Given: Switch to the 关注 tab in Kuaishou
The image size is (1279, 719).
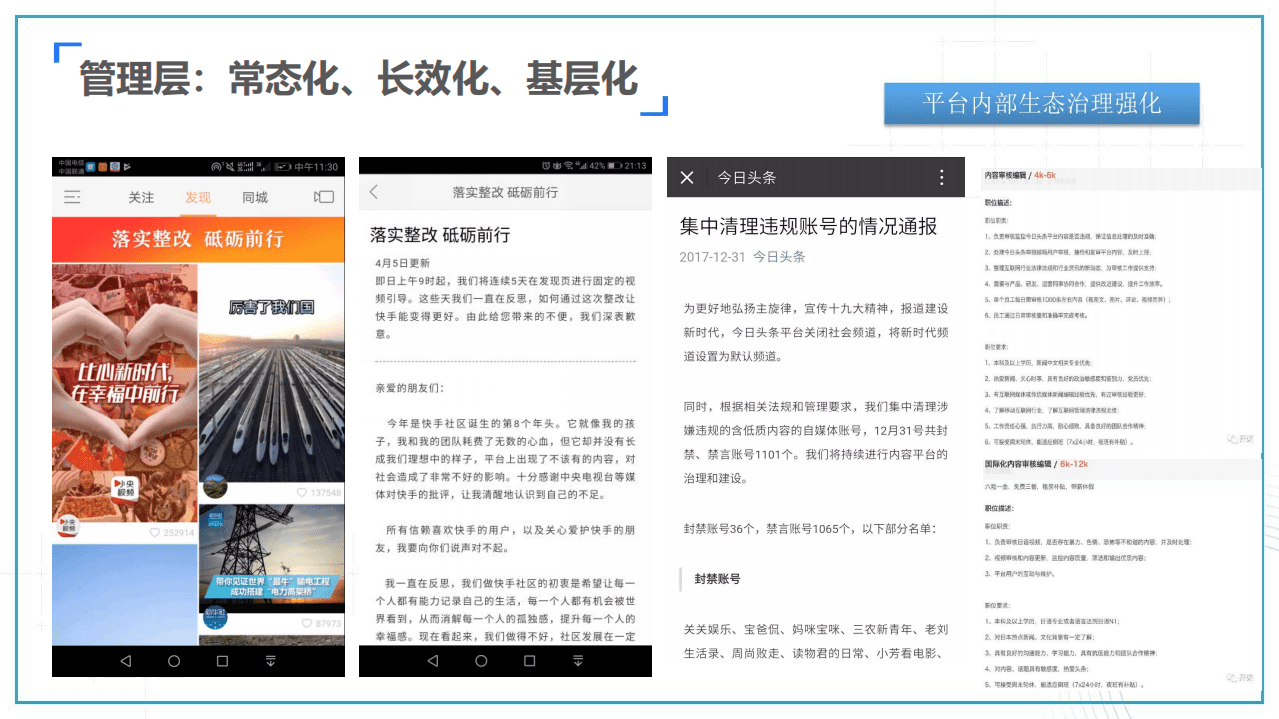Looking at the screenshot, I should (142, 197).
